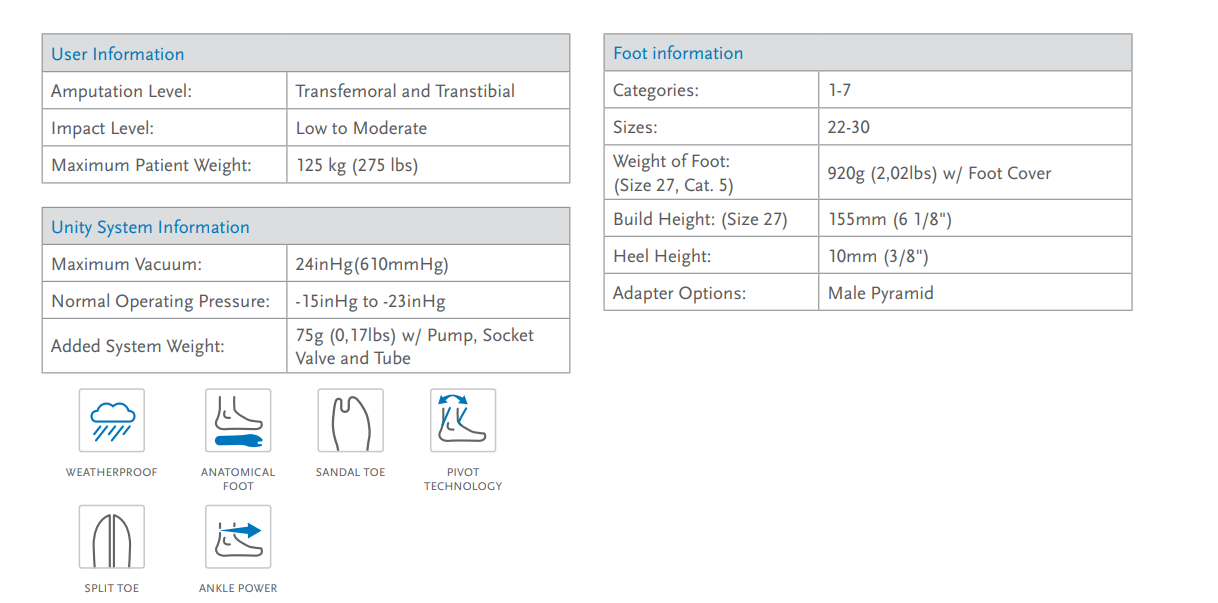The image size is (1218, 603).
Task: Click the 155mm (6 1/8") value
Action: 890,218
